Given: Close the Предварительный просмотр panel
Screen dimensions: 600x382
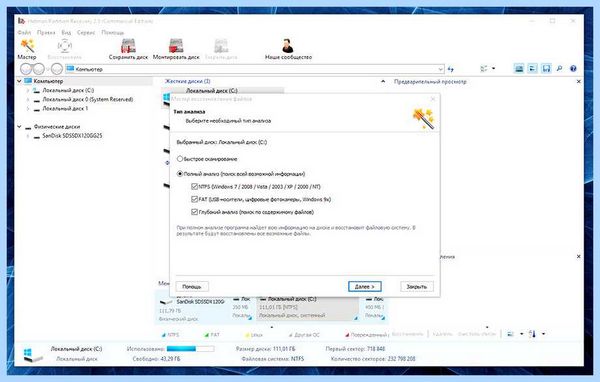Looking at the screenshot, I should pos(579,82).
